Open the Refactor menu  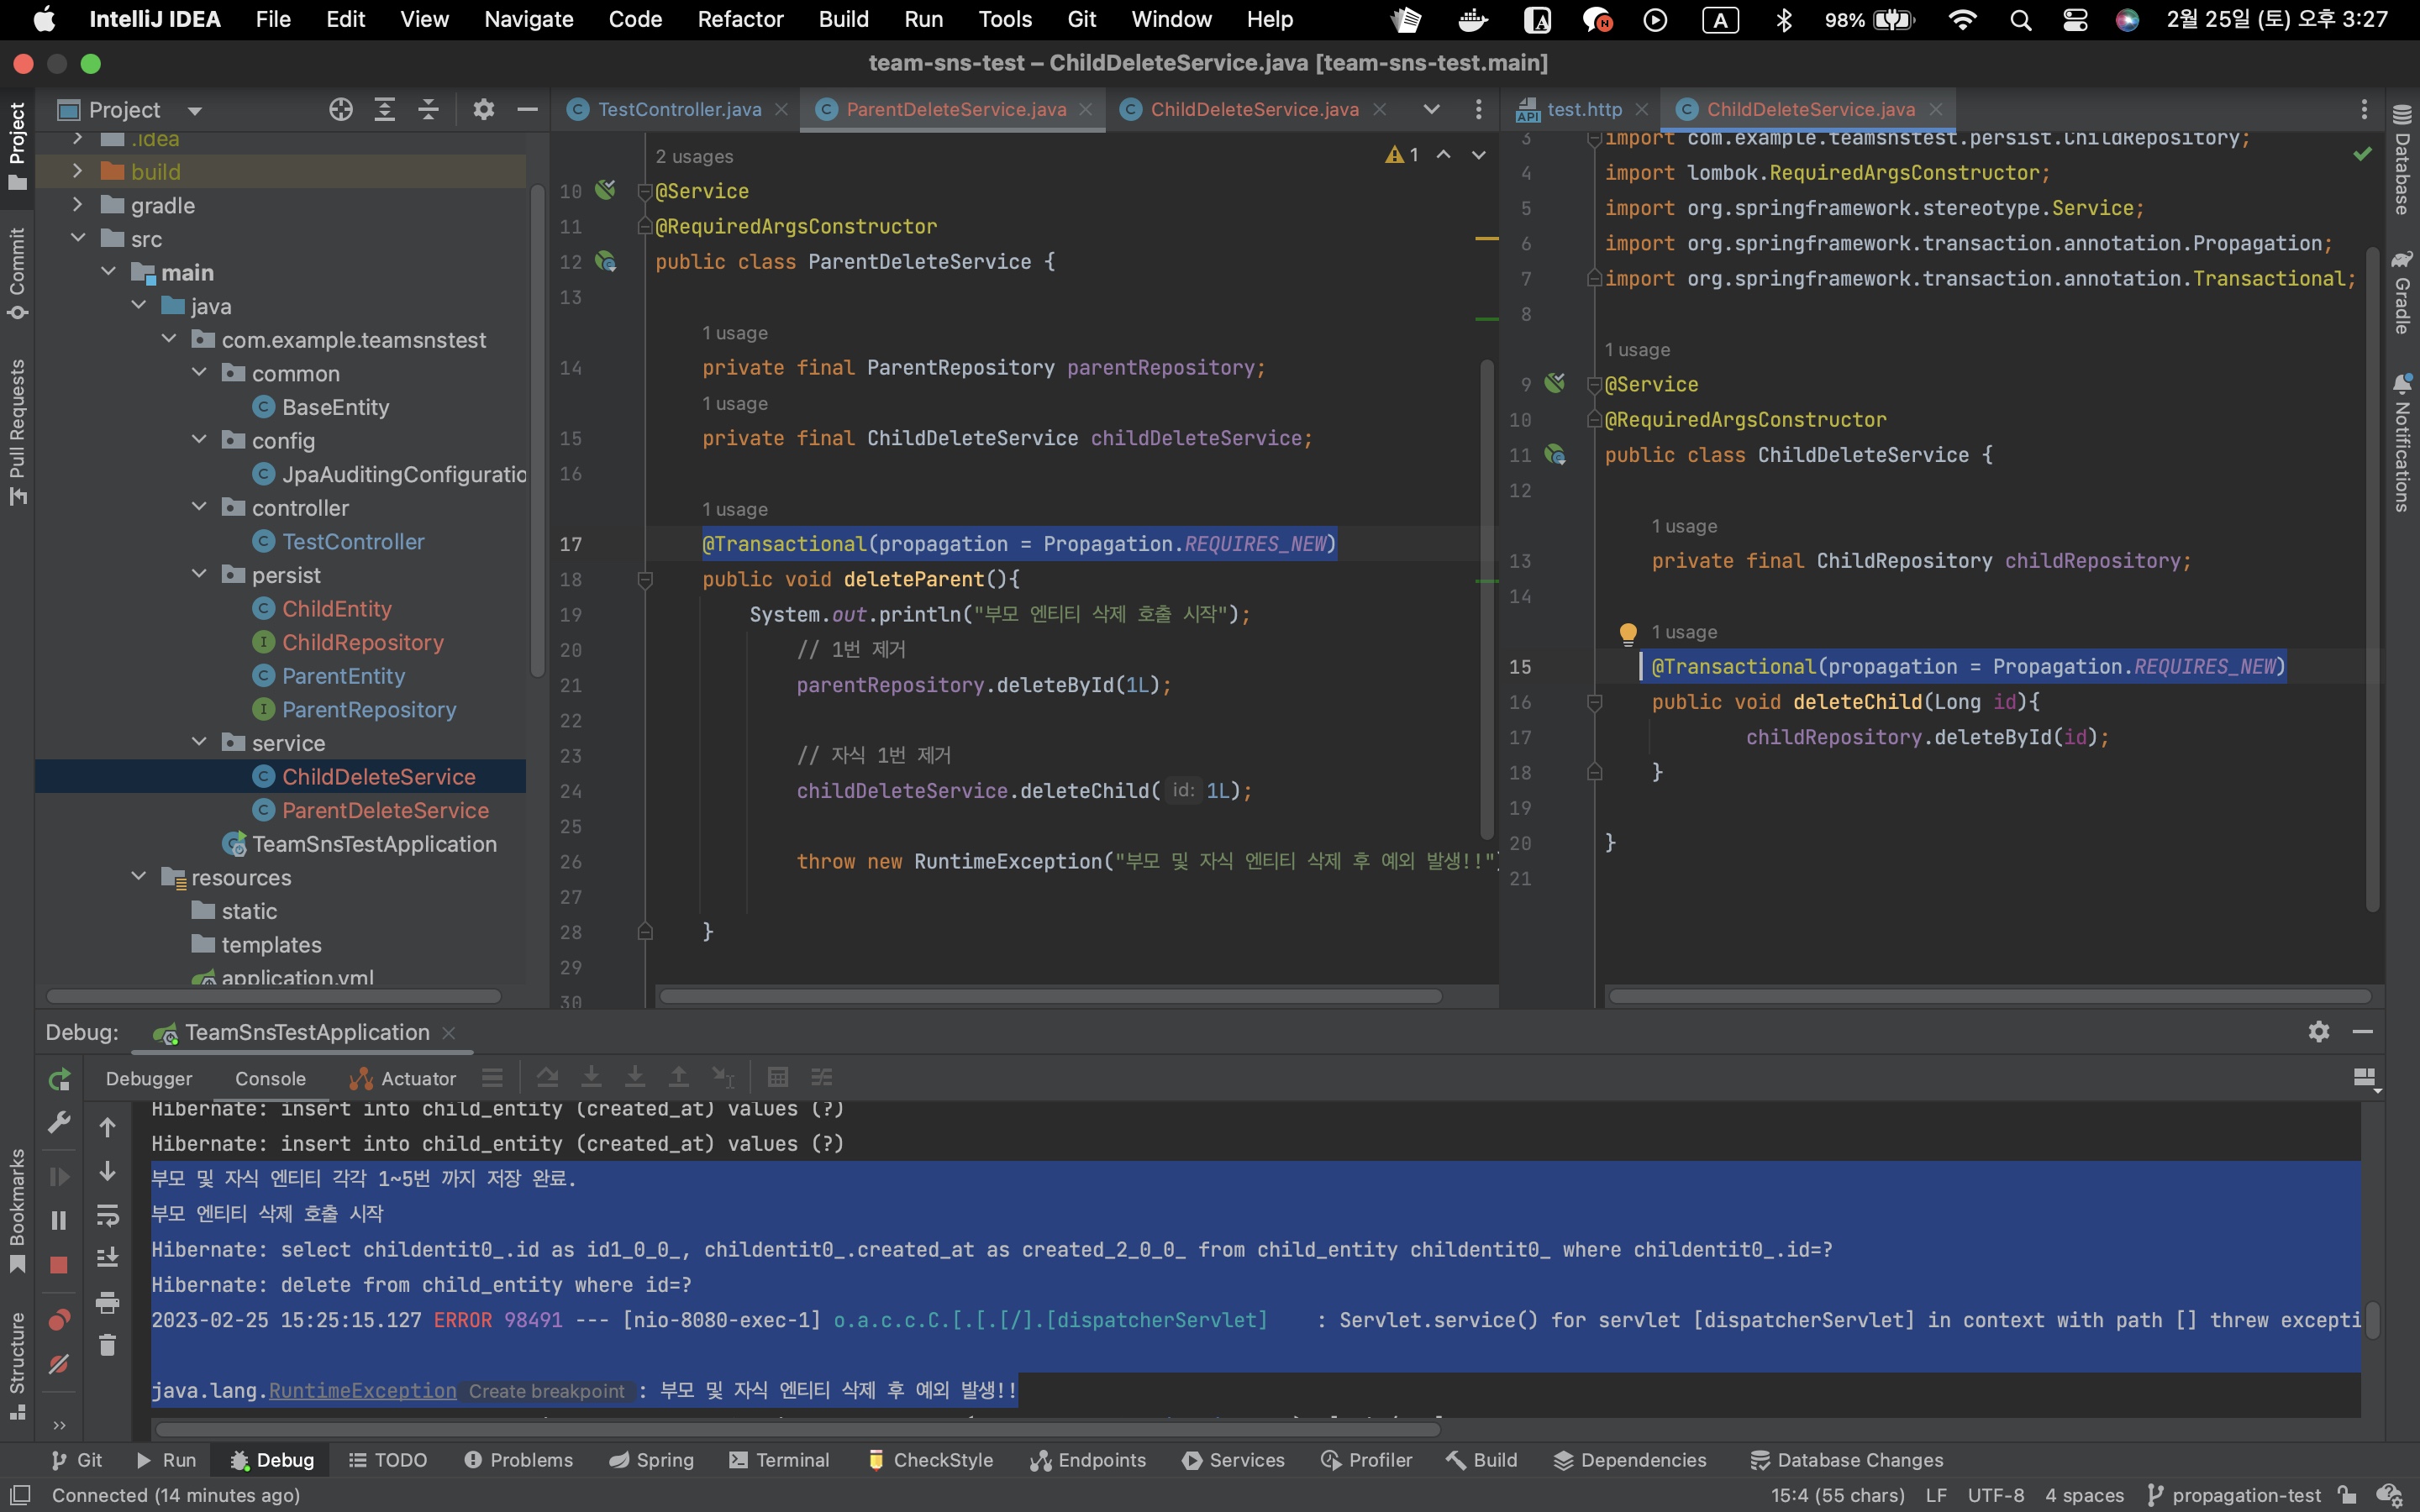[x=740, y=19]
